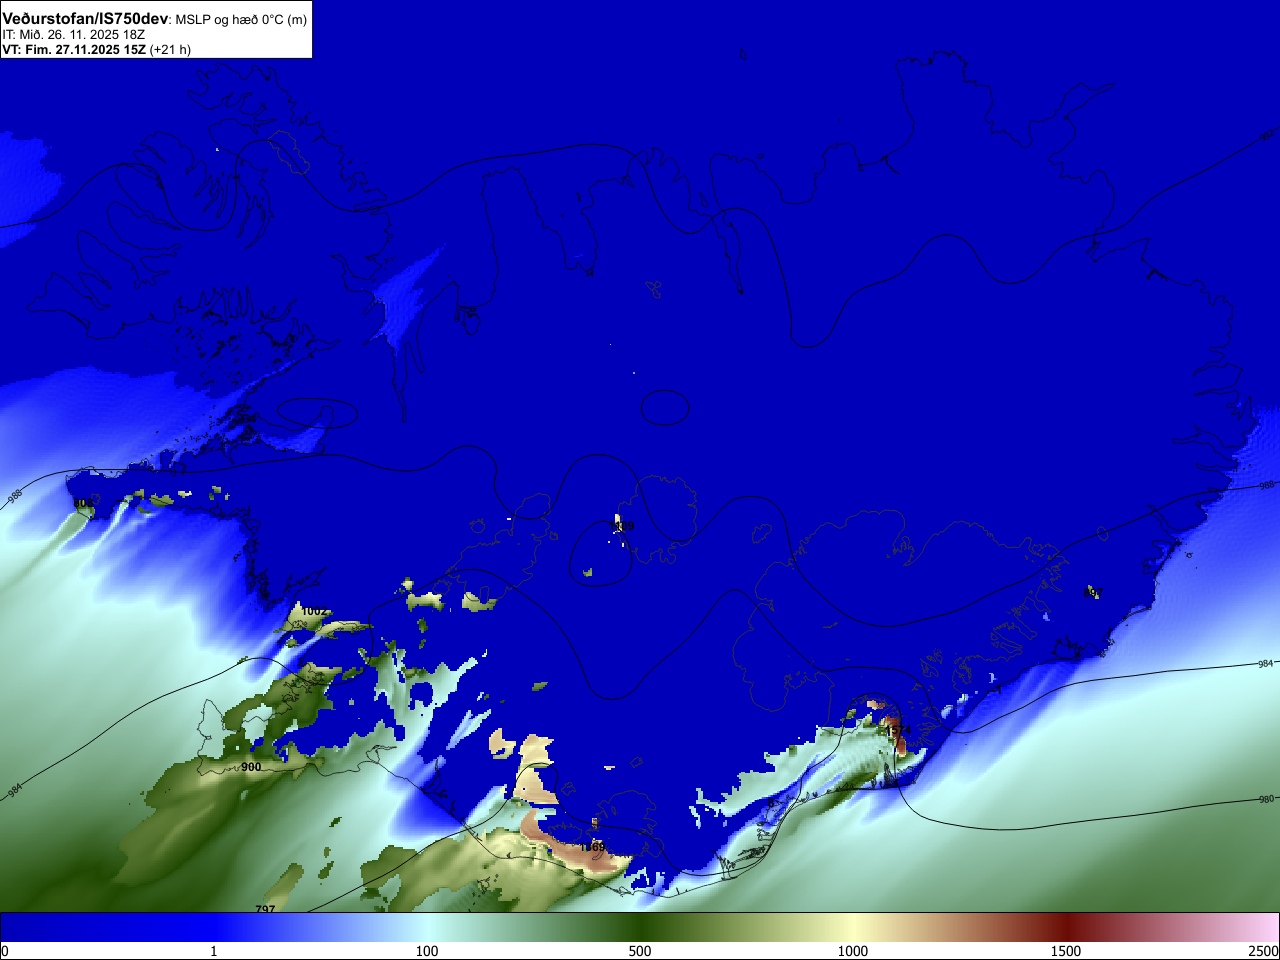This screenshot has width=1280, height=960.
Task: Click the colorbar tick label 500
Action: click(x=640, y=951)
